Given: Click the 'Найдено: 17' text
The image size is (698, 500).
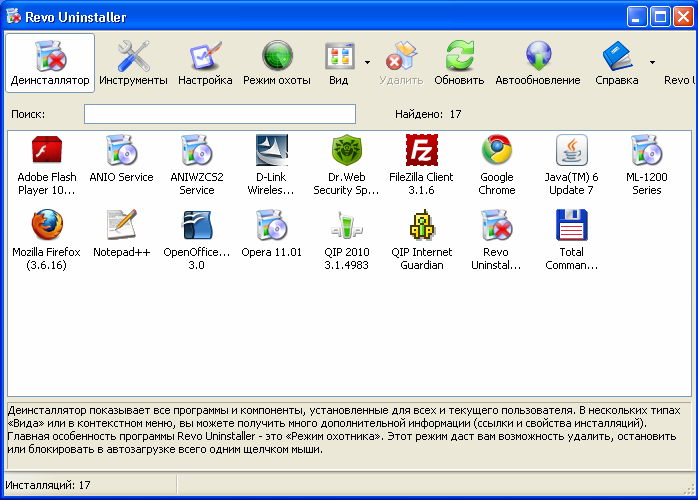Looking at the screenshot, I should pos(428,114).
